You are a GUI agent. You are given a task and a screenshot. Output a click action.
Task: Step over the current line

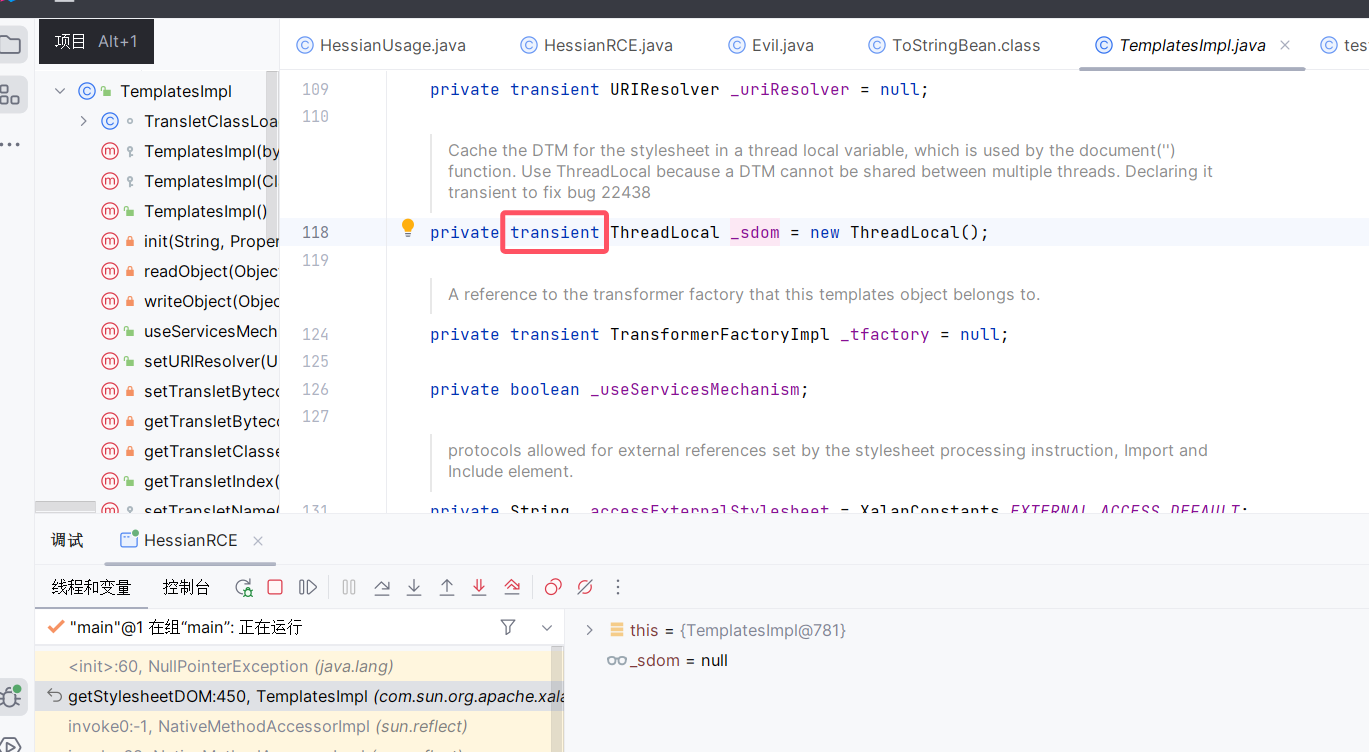382,587
